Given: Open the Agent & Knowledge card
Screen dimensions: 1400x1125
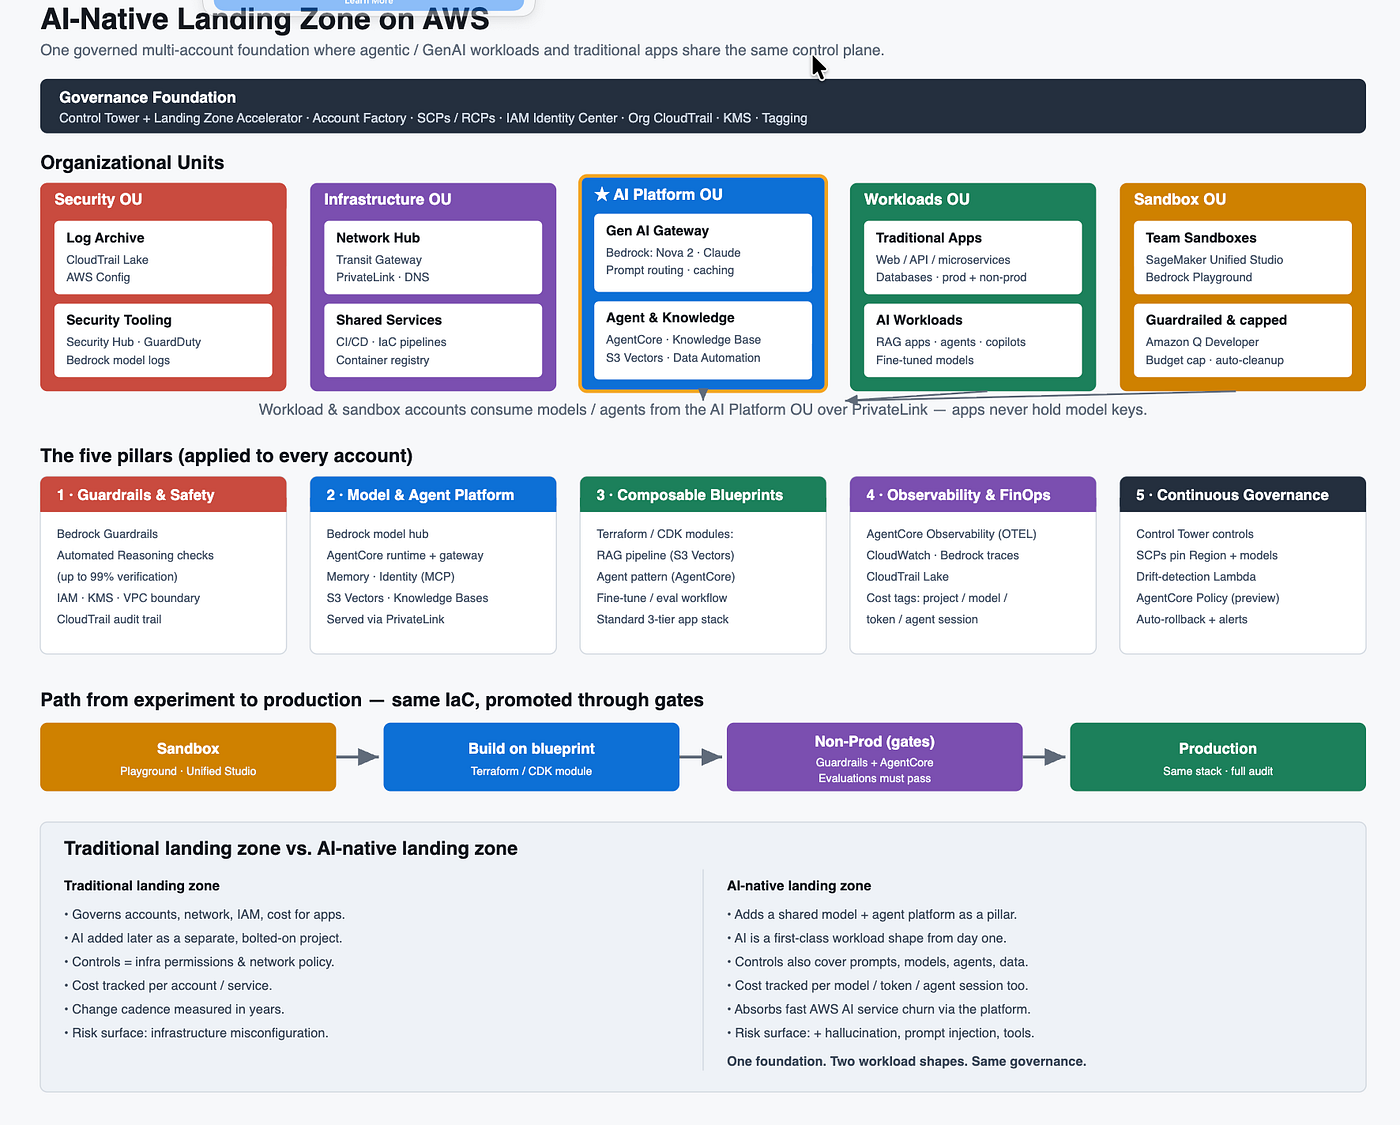Looking at the screenshot, I should tap(703, 340).
